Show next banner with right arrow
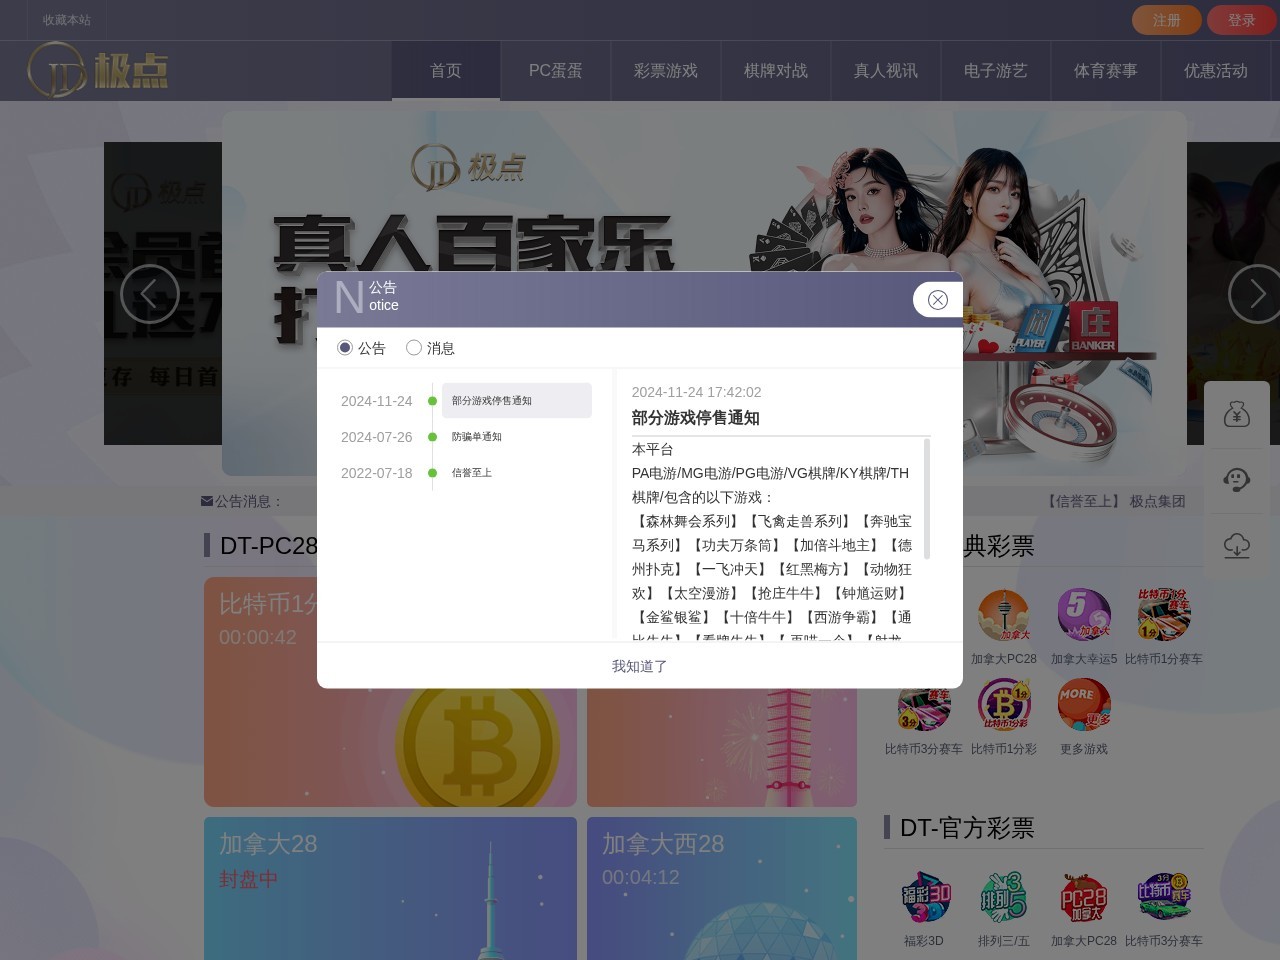This screenshot has width=1280, height=960. pos(1256,294)
